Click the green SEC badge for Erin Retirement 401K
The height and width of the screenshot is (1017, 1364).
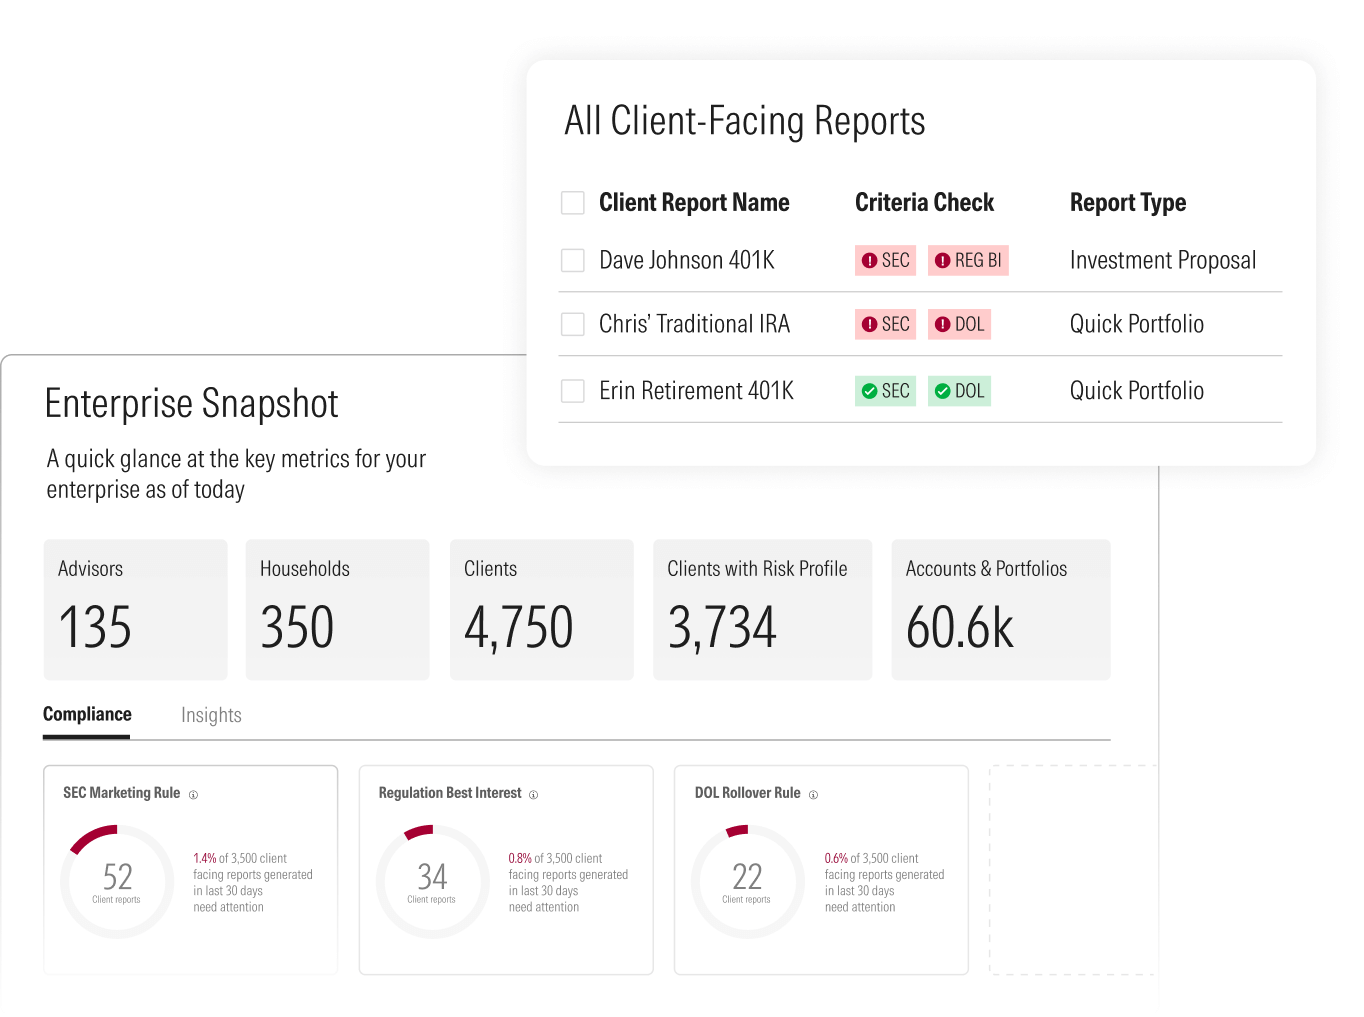885,391
